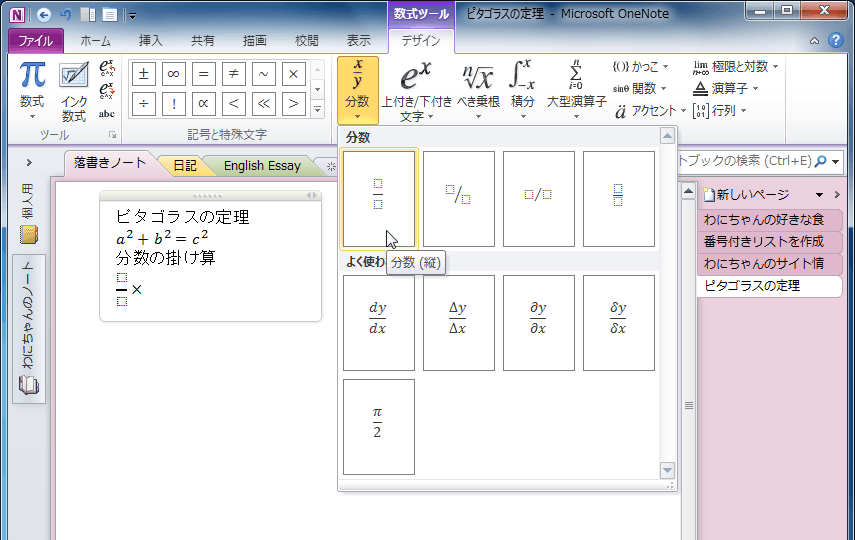Open 大型演算子 large operator dropdown
Image resolution: width=855 pixels, height=540 pixels.
[576, 90]
